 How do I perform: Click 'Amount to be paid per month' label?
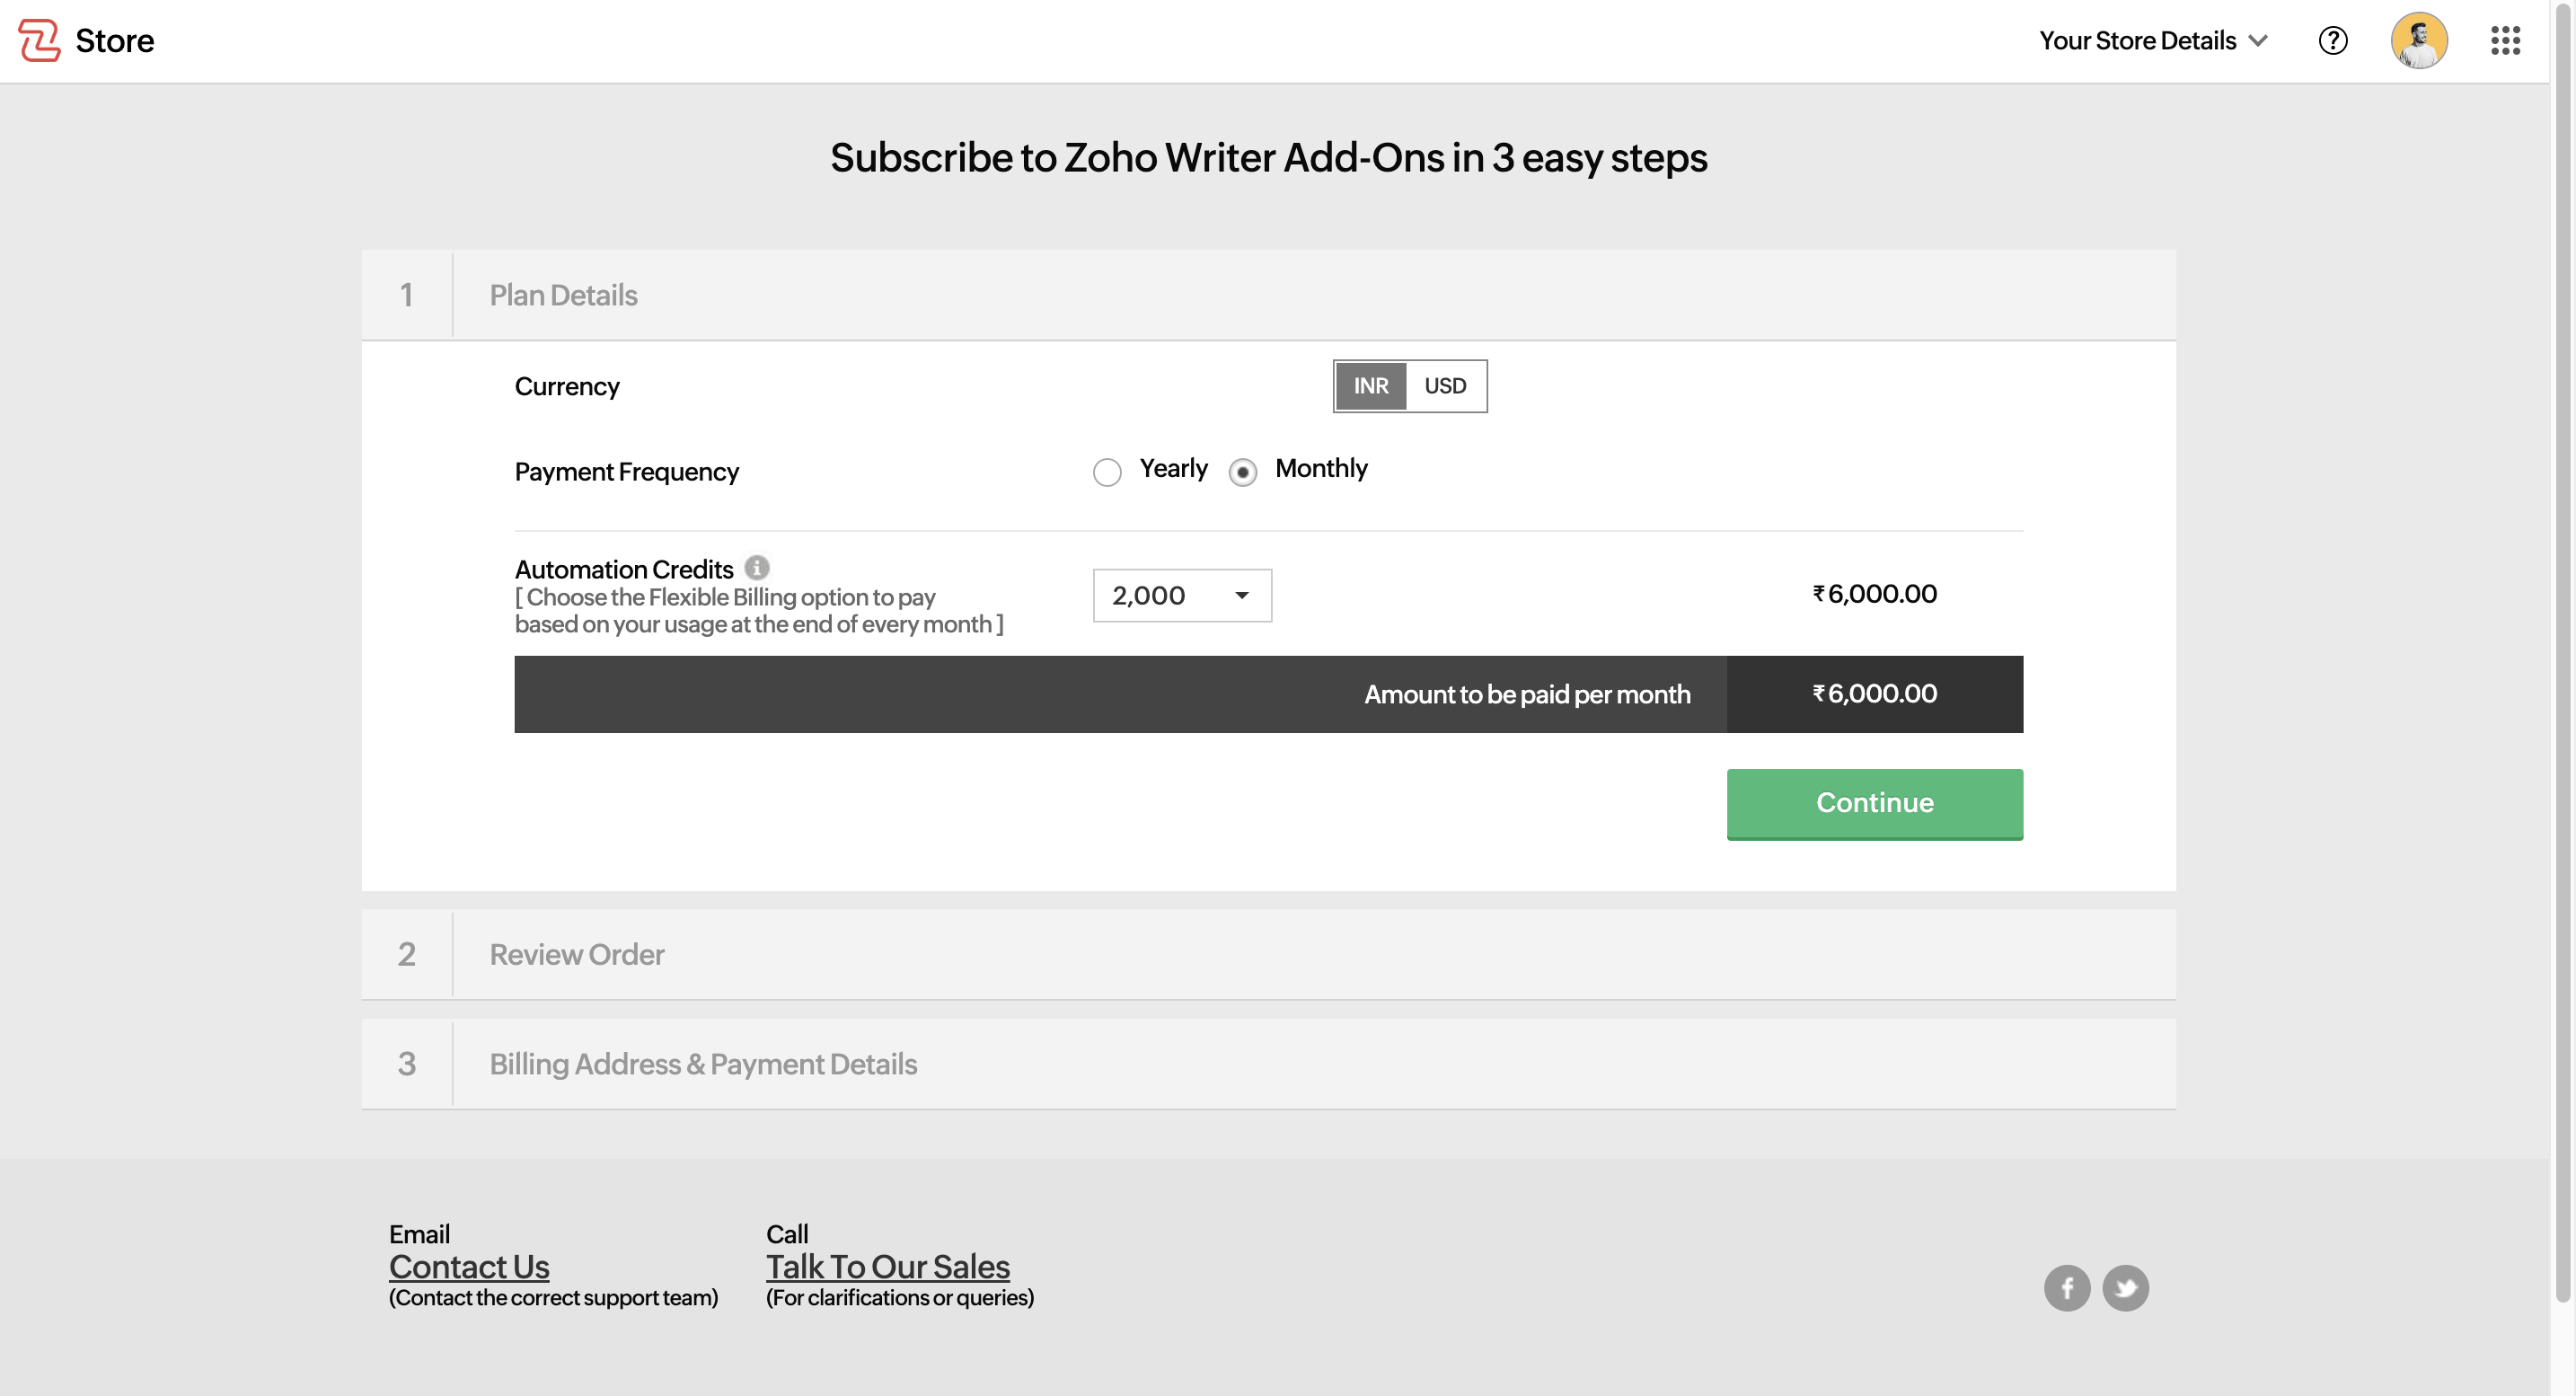tap(1527, 694)
